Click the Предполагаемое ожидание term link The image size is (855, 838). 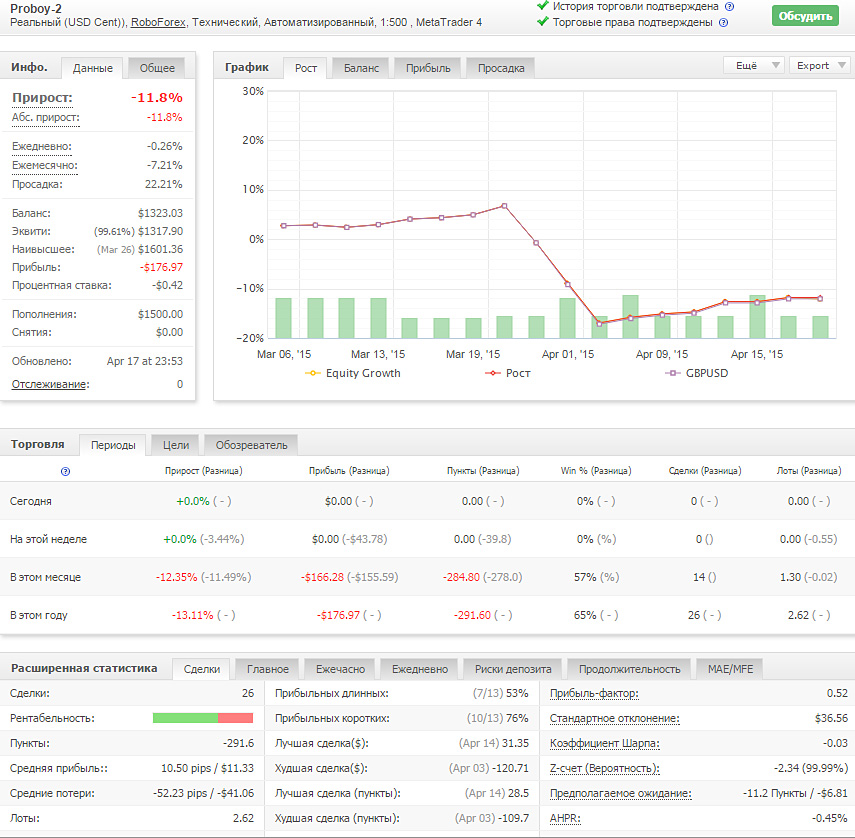[x=621, y=793]
